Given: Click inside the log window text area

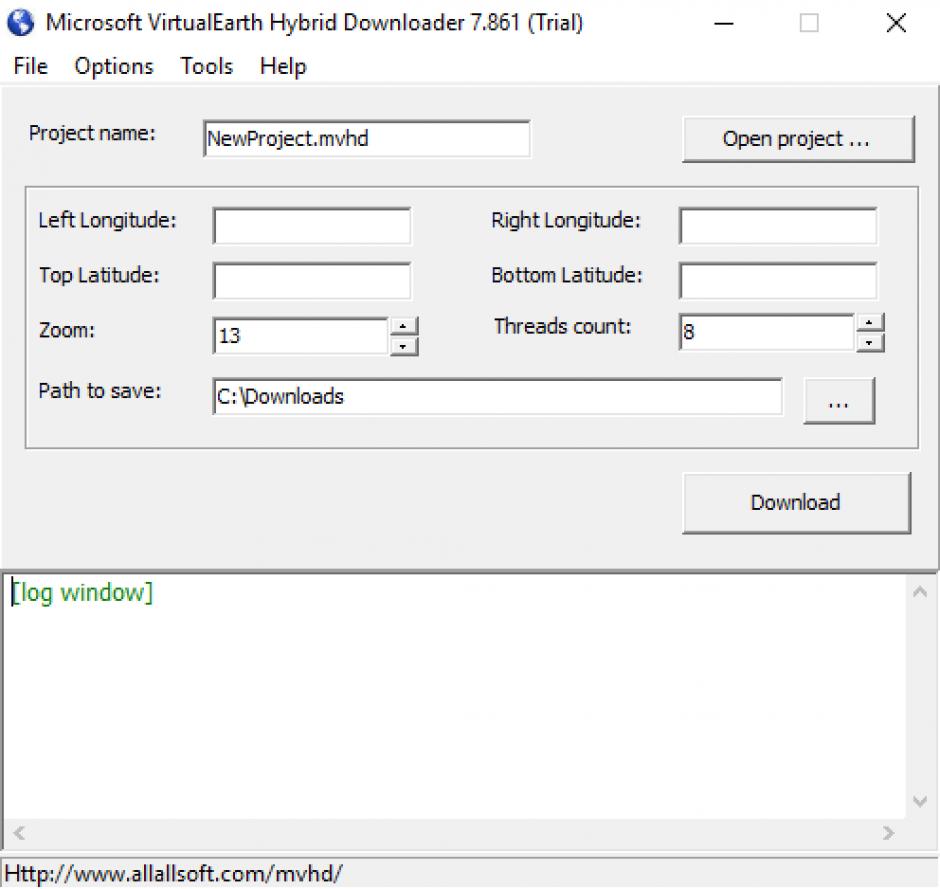Looking at the screenshot, I should point(456,697).
